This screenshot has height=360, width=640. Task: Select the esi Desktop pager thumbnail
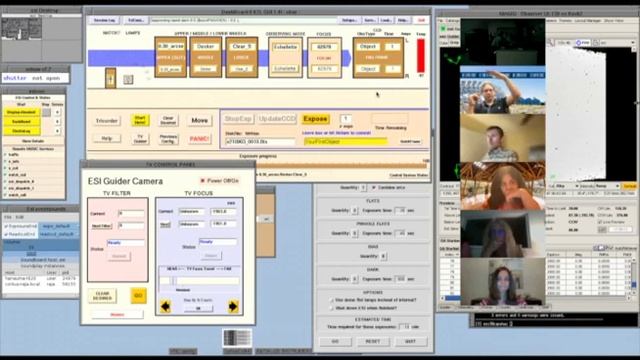(21, 29)
